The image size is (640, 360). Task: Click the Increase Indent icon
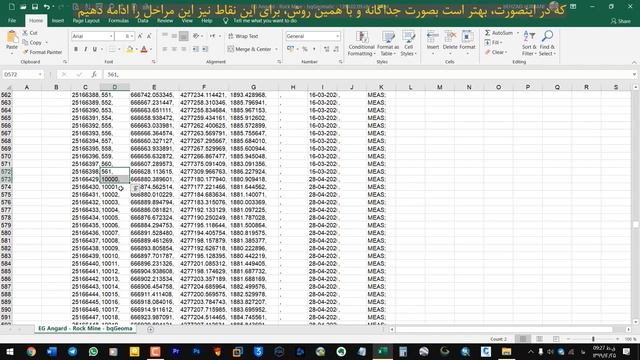click(205, 49)
